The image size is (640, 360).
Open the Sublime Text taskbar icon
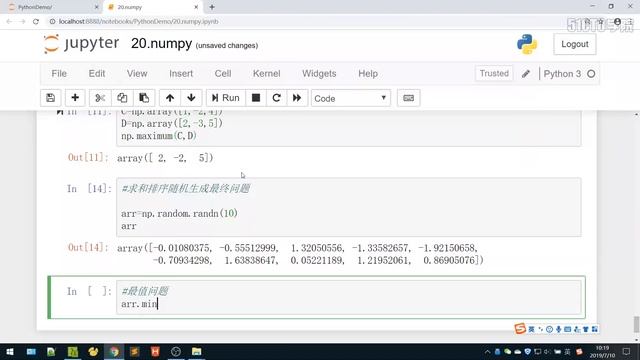(135, 352)
